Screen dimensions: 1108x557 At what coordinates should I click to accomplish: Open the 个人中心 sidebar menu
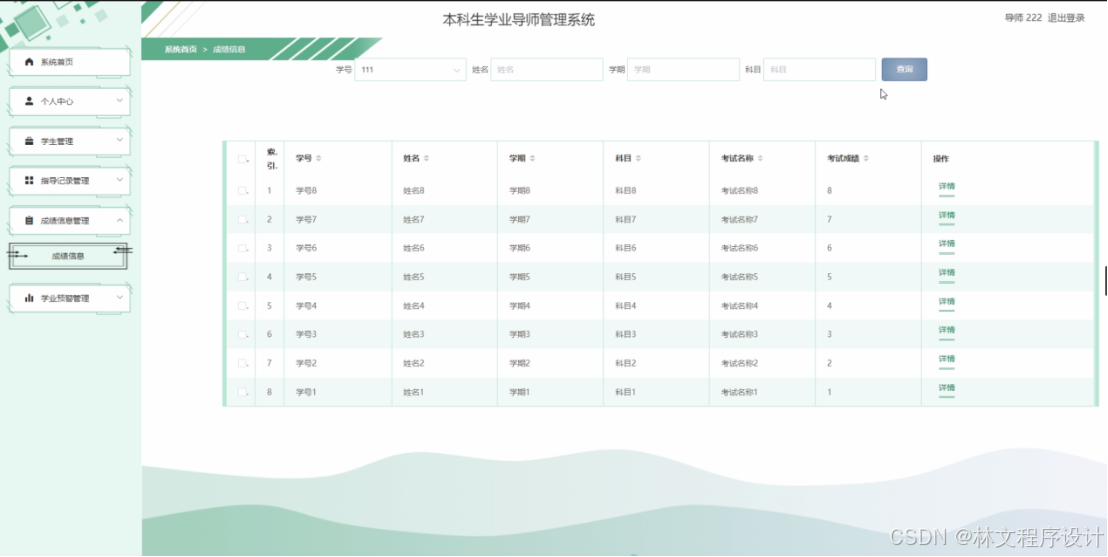[x=69, y=101]
